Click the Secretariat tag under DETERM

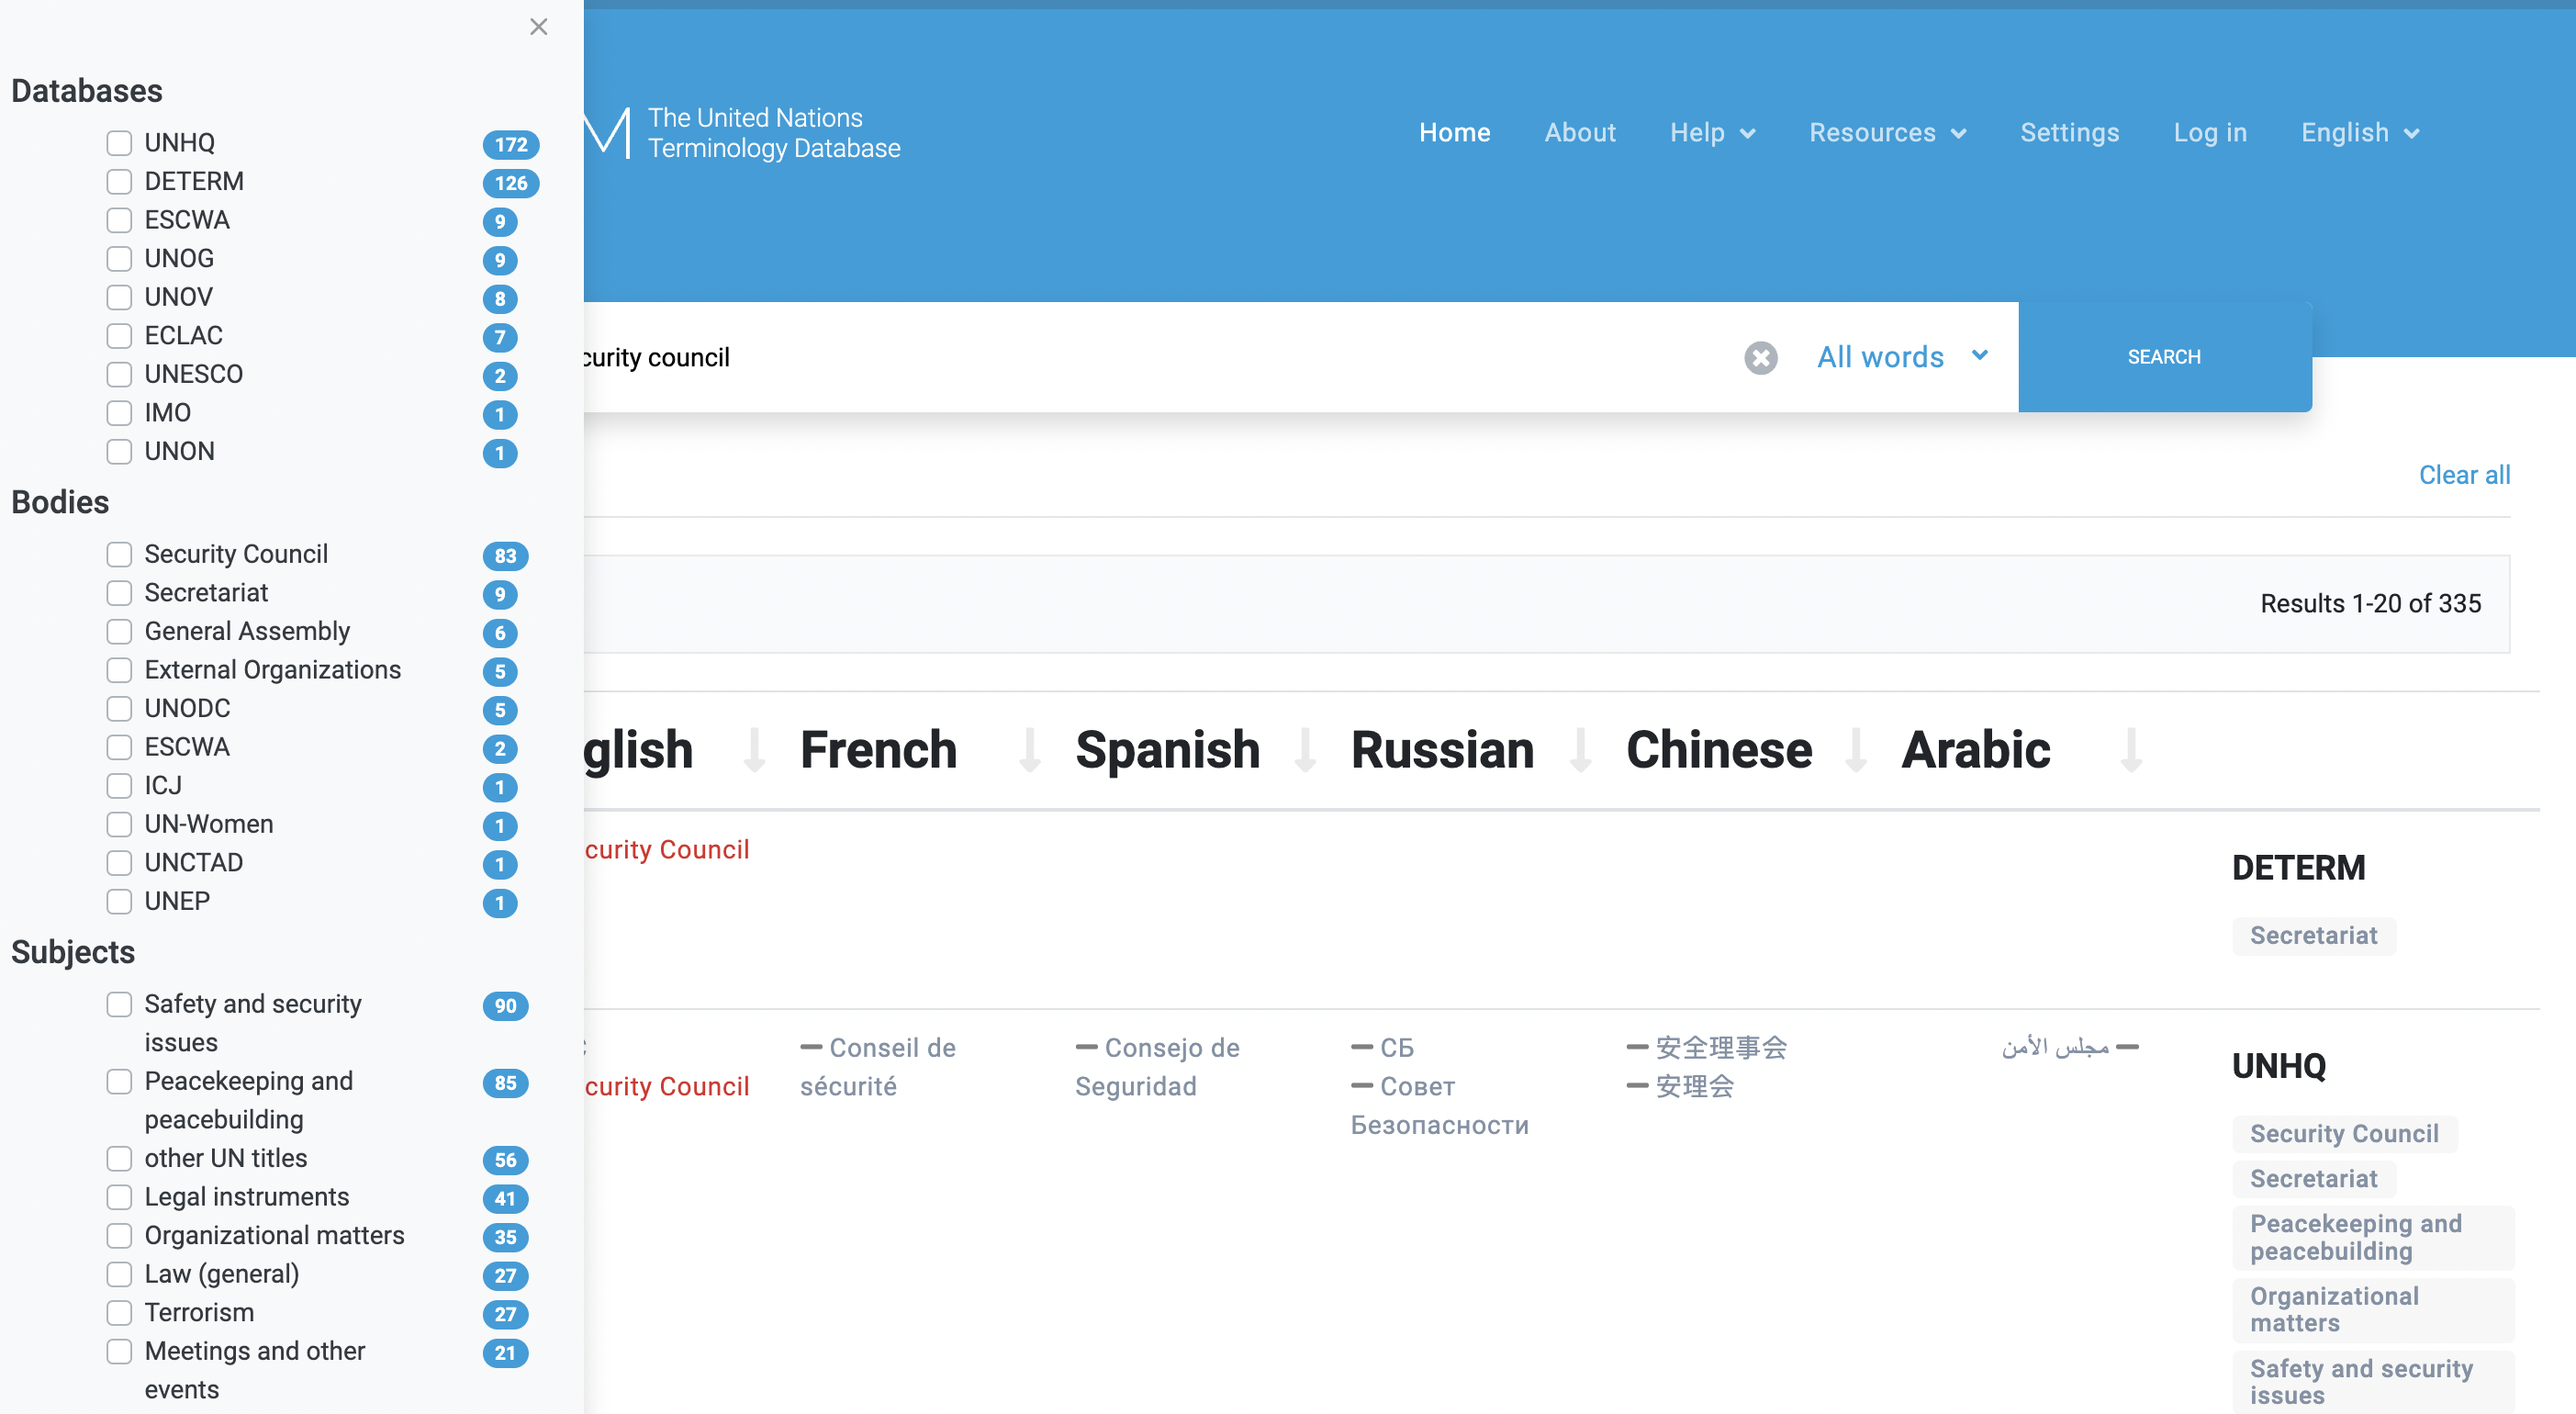(x=2313, y=936)
